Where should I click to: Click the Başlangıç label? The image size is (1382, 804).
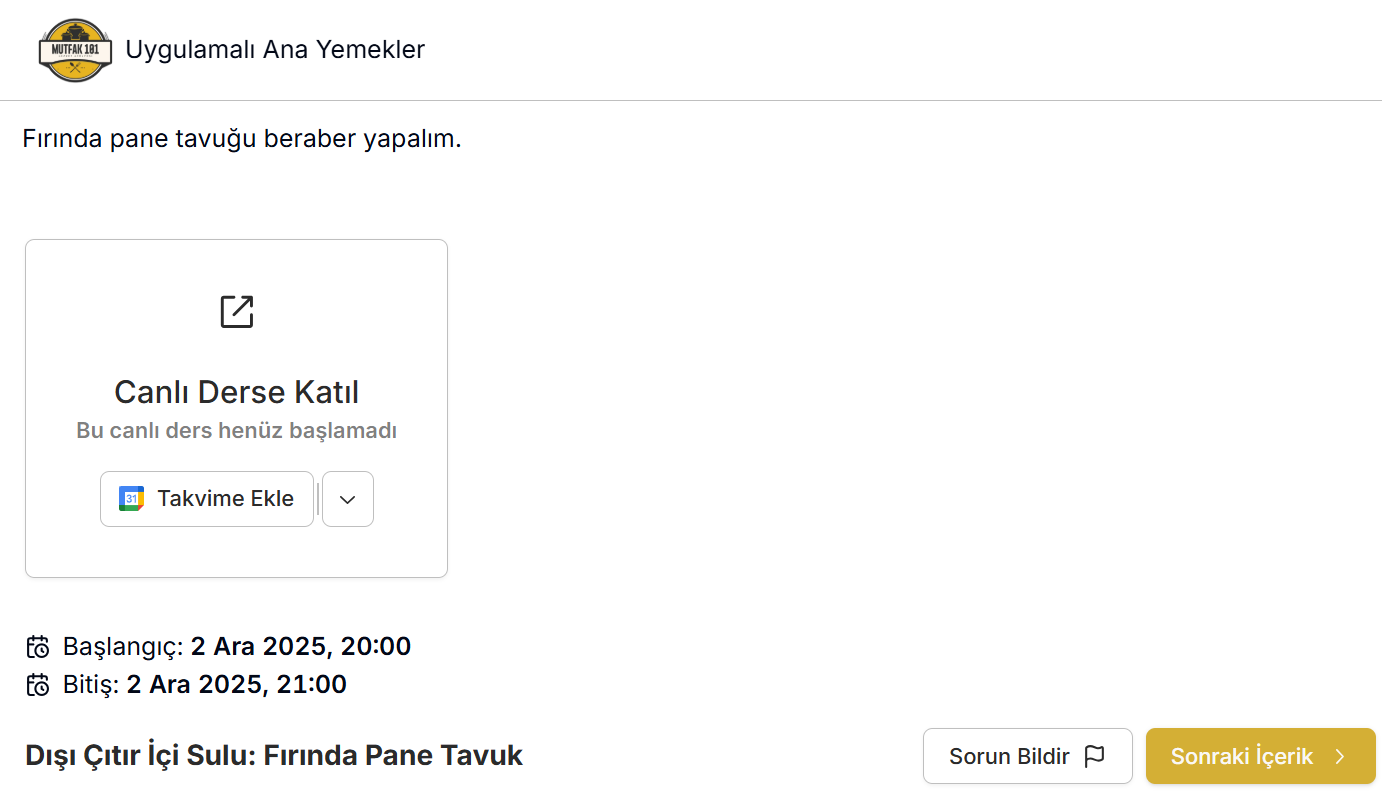pos(122,647)
